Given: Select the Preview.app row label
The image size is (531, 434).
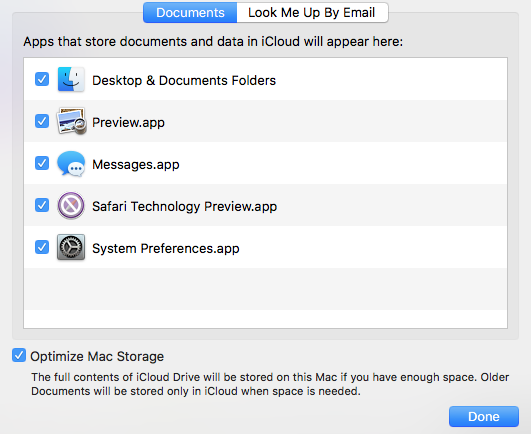Looking at the screenshot, I should point(128,123).
